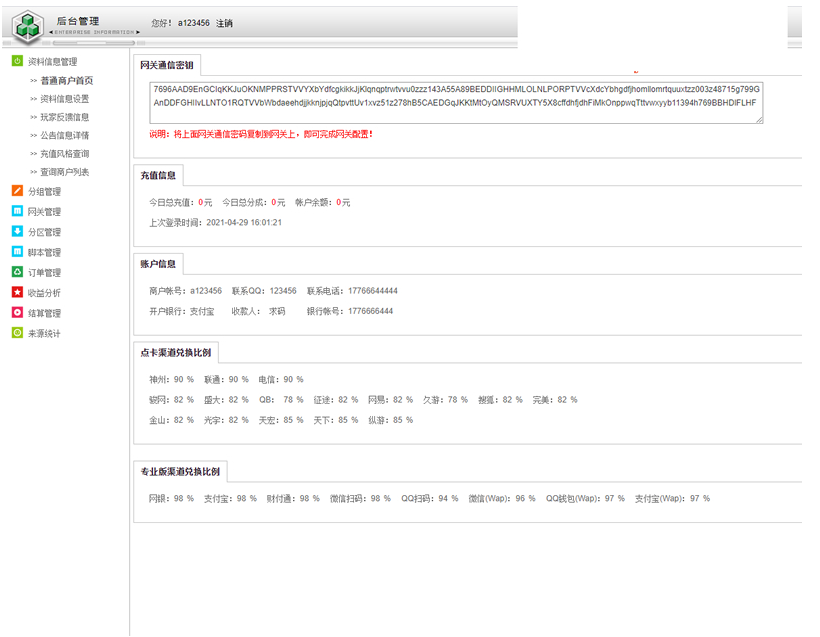Click the red star icon for 收益分析
Viewport: 820px width, 637px height.
pyautogui.click(x=17, y=293)
